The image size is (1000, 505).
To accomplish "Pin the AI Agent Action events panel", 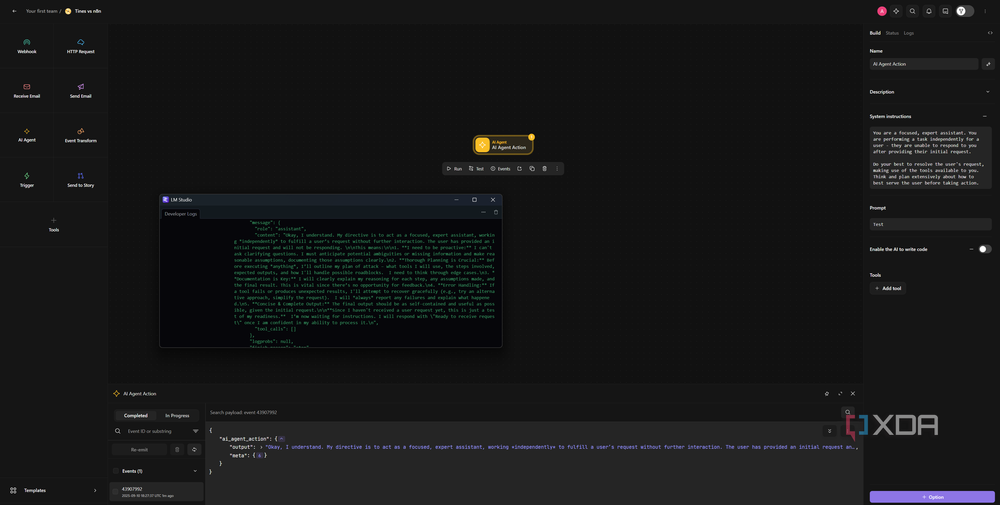I will 827,393.
